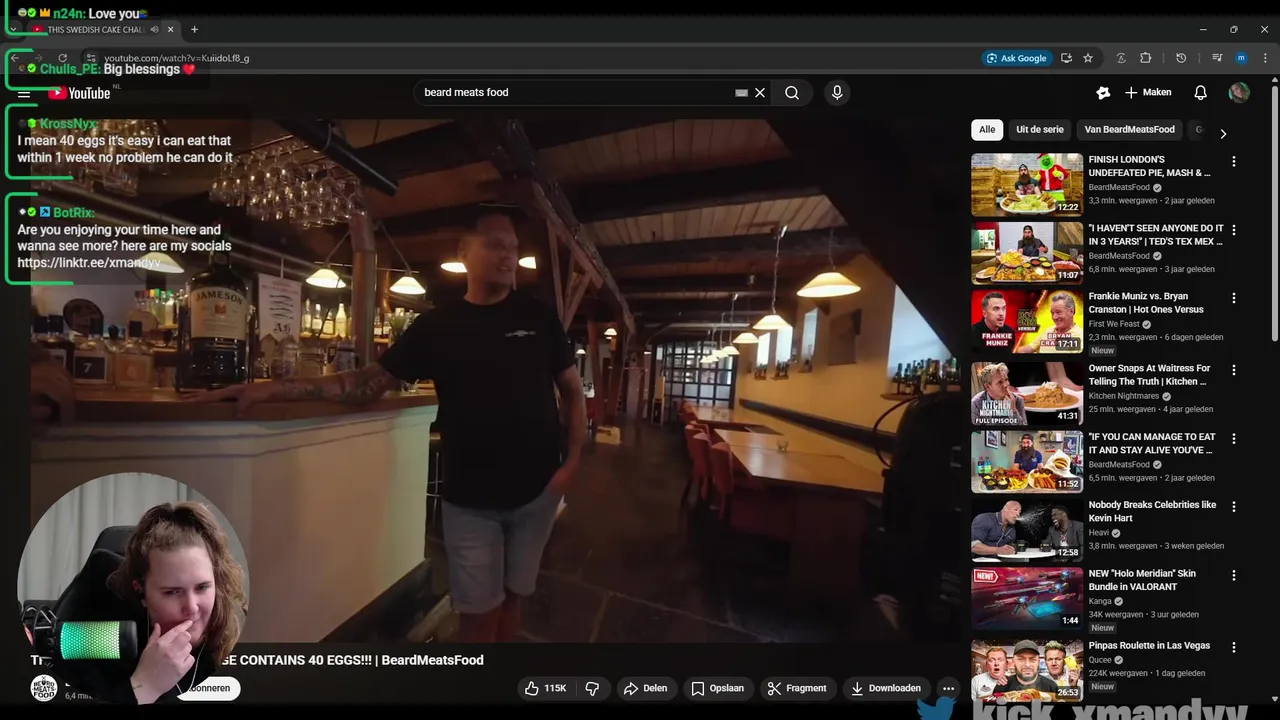
Task: Open options for Ted's Tex Mex video
Action: tap(1233, 230)
